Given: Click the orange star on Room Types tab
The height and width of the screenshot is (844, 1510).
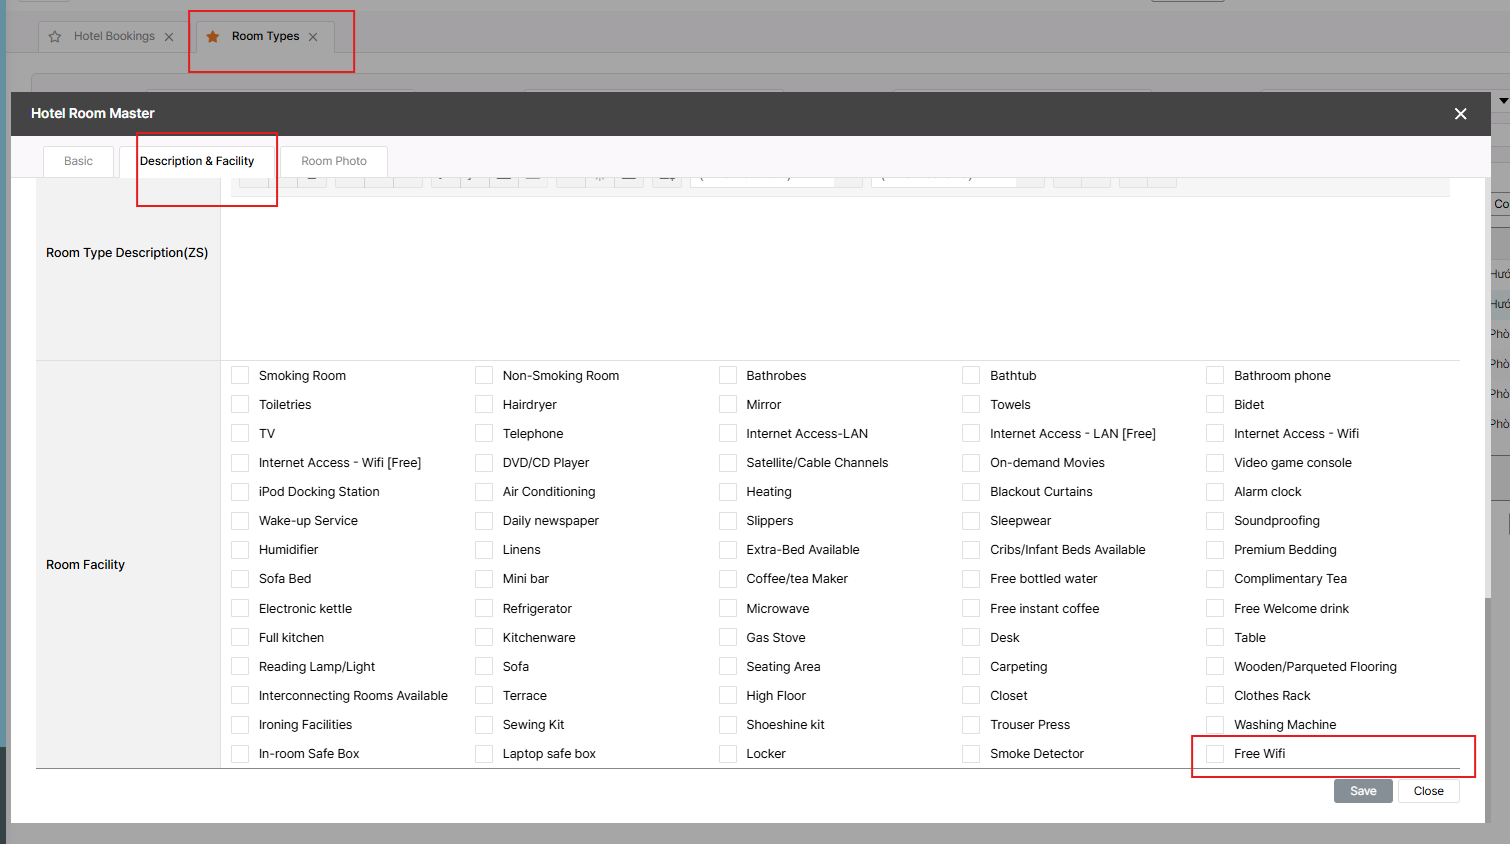Looking at the screenshot, I should pyautogui.click(x=213, y=37).
